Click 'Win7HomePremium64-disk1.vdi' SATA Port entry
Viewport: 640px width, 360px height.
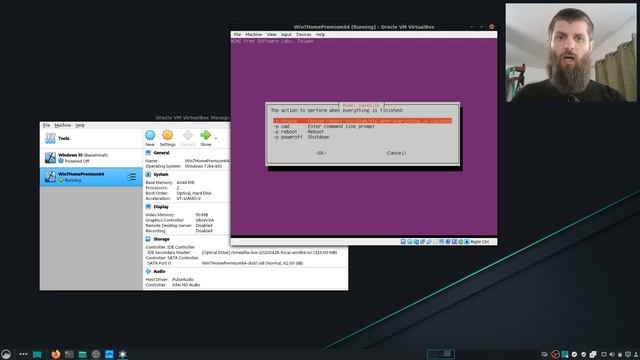tap(252, 263)
